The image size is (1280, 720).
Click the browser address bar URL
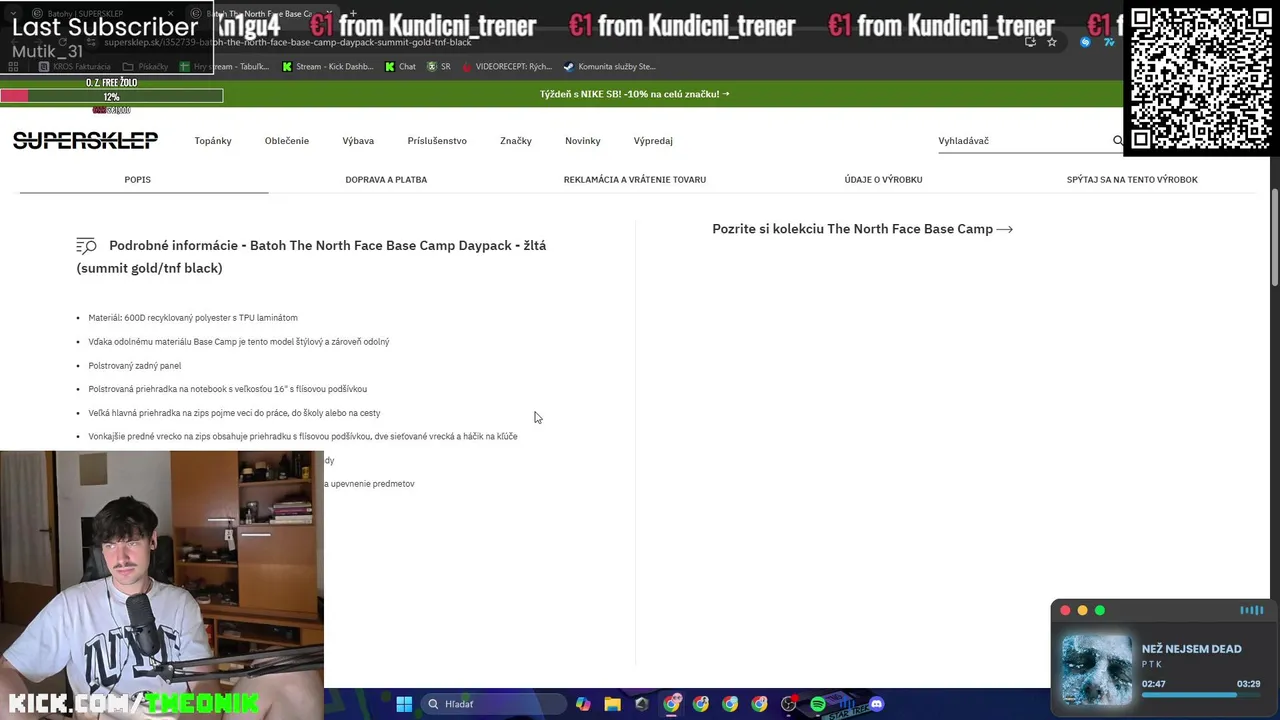coord(288,43)
